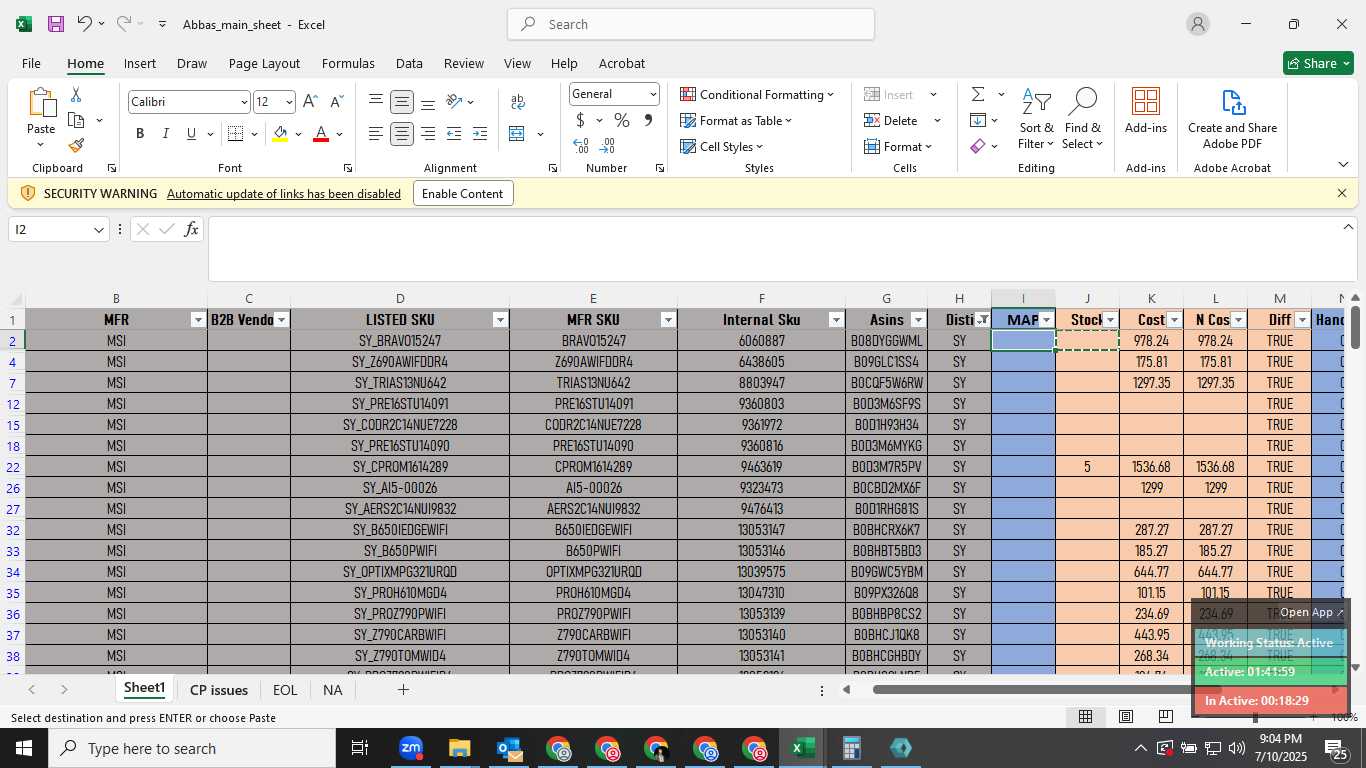
Task: Click the Paste clipboard icon
Action: click(x=41, y=104)
